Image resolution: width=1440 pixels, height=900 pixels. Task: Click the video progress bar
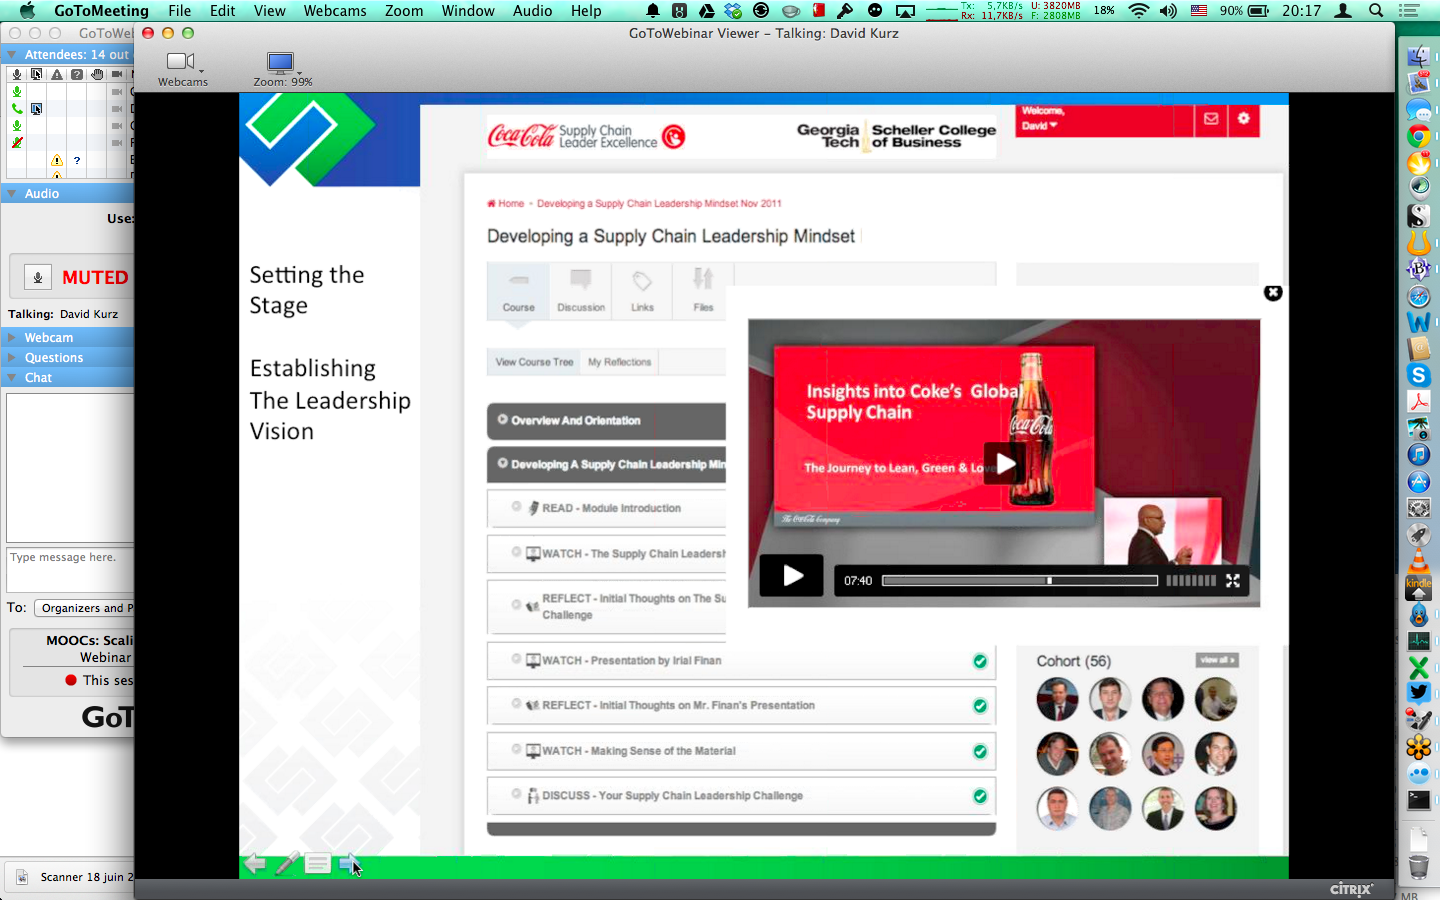click(1020, 581)
